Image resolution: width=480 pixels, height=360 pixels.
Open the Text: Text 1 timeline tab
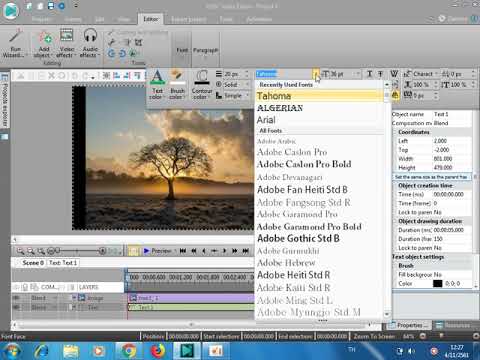(x=63, y=263)
